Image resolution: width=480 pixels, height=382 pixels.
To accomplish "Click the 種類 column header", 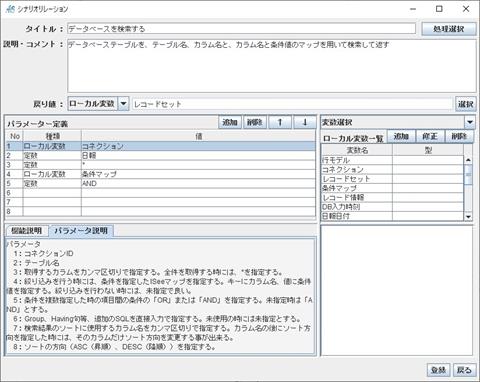I will click(x=52, y=136).
